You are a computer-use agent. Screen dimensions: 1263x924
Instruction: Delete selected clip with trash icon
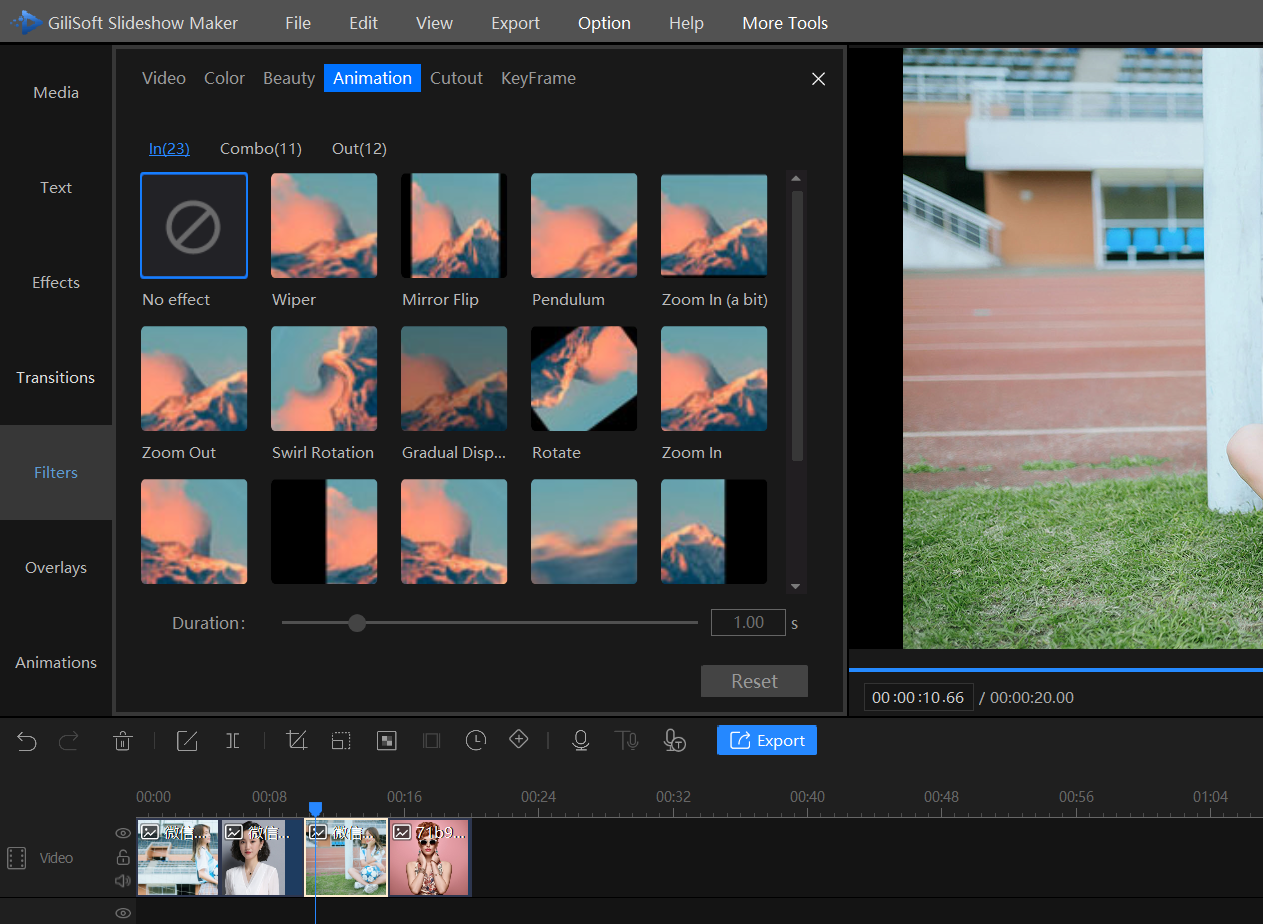click(123, 741)
